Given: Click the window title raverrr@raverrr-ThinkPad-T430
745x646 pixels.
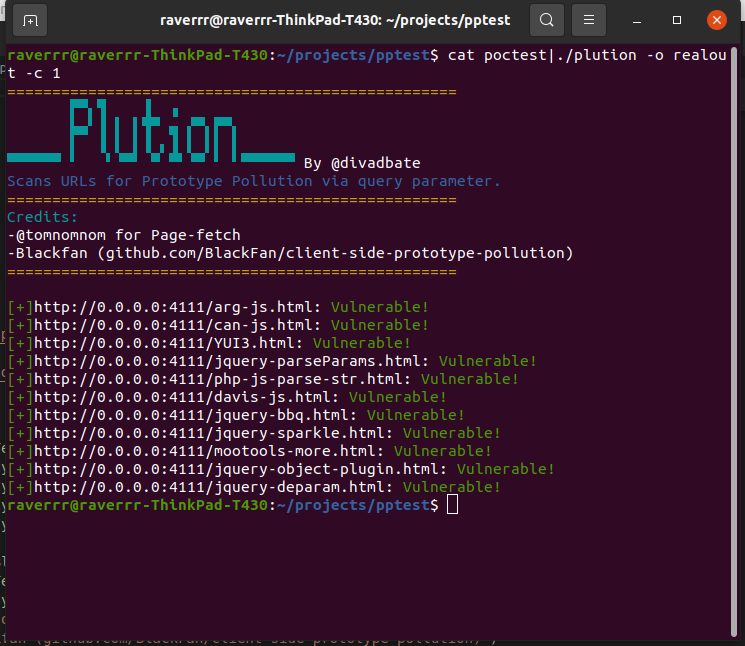Looking at the screenshot, I should [335, 20].
